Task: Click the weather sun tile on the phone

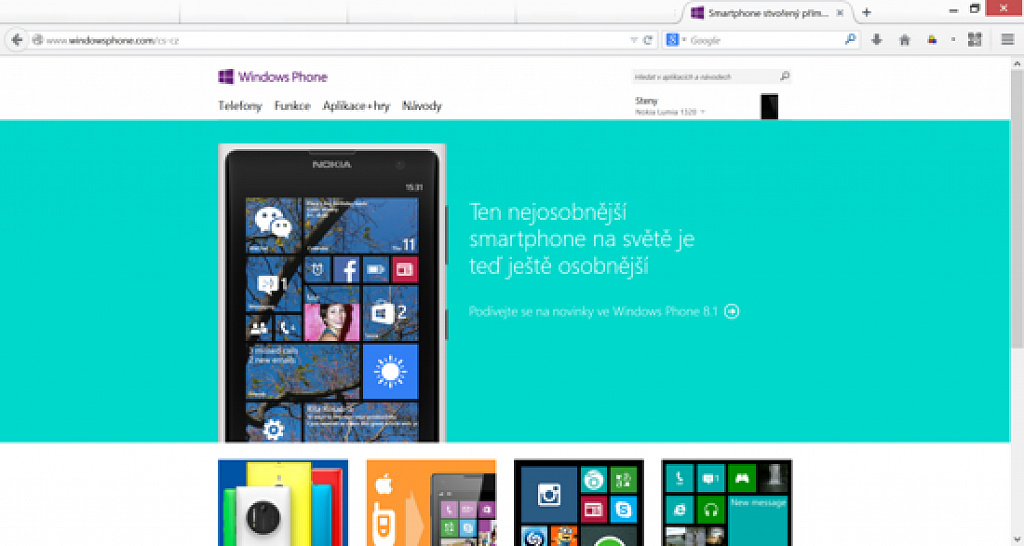Action: pos(390,372)
